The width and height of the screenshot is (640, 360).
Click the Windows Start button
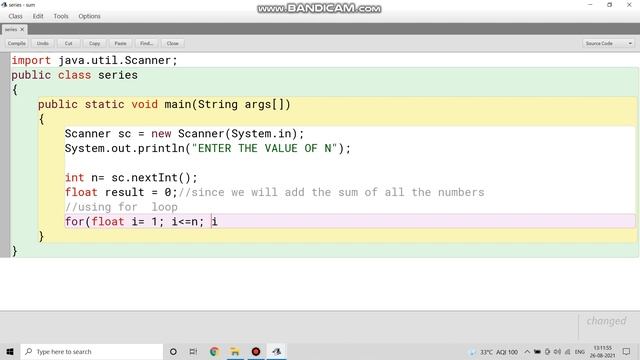coord(10,351)
